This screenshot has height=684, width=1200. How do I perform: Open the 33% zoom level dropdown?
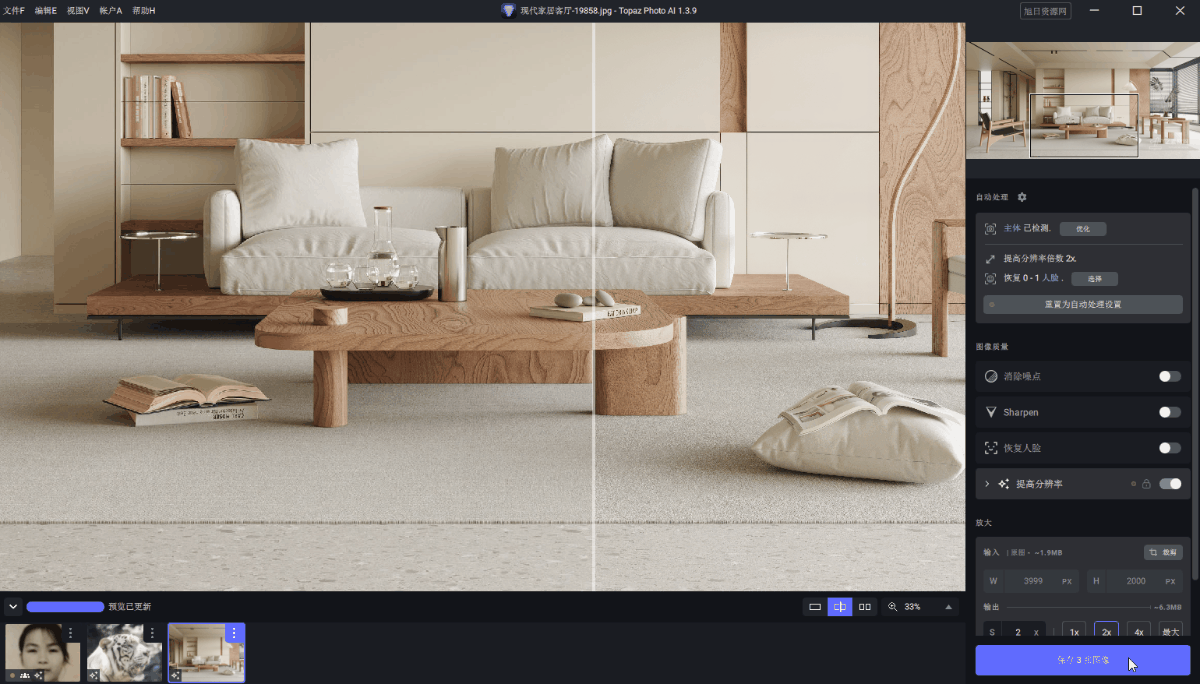pyautogui.click(x=916, y=606)
